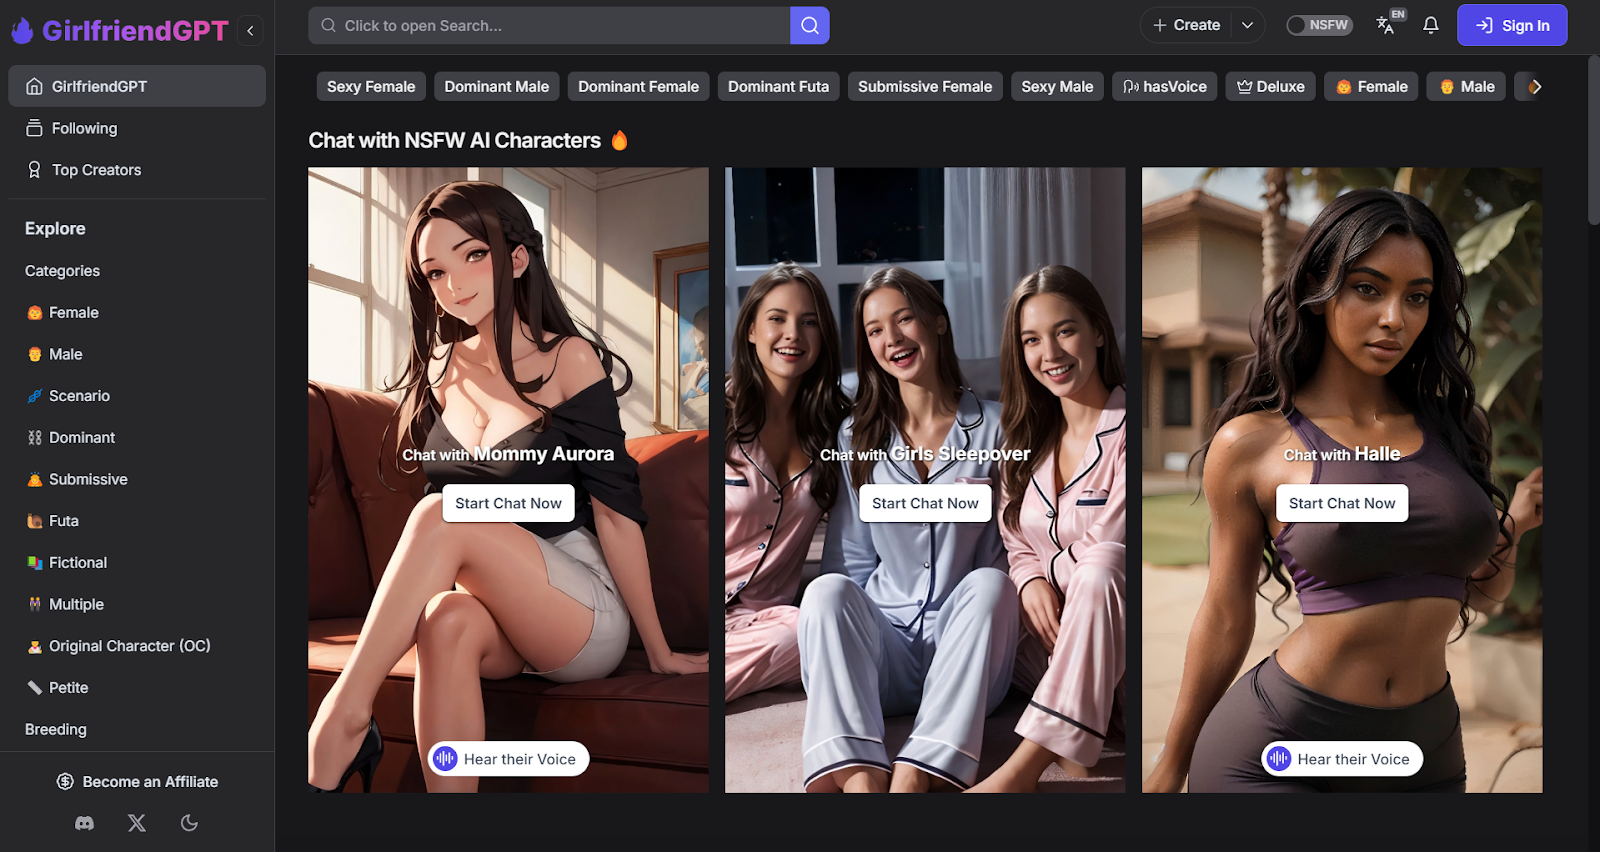The image size is (1600, 852).
Task: Open the Discord icon link
Action: [85, 823]
